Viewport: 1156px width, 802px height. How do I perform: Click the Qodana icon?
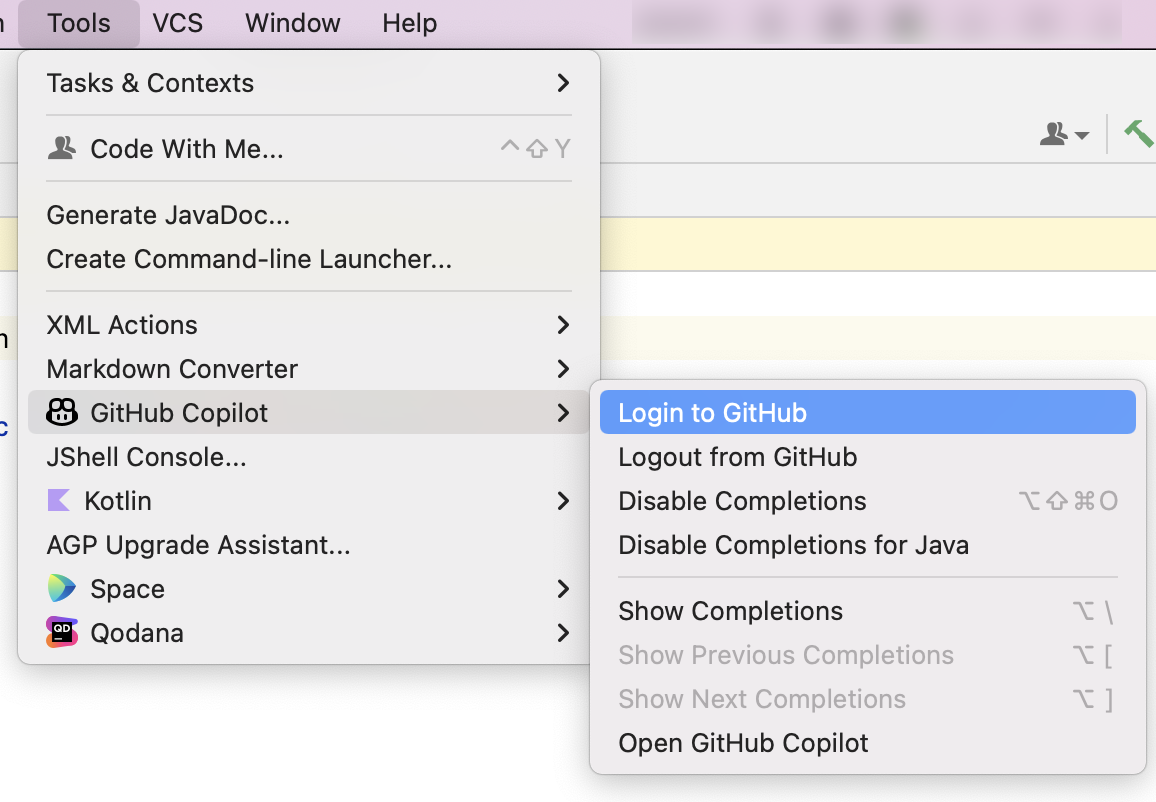pos(62,632)
